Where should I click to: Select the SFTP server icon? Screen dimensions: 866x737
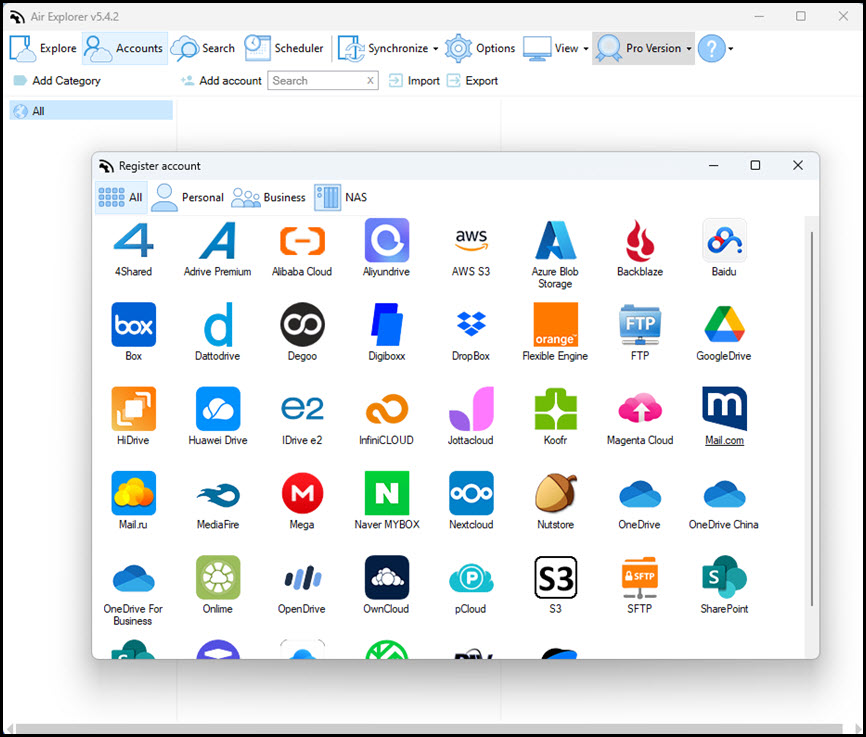click(x=640, y=577)
